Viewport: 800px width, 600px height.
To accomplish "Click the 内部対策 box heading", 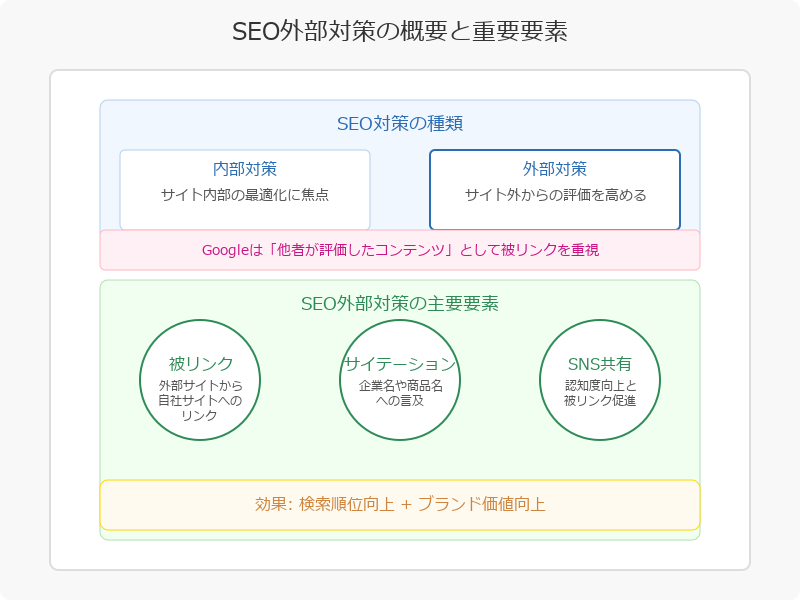I will click(245, 169).
